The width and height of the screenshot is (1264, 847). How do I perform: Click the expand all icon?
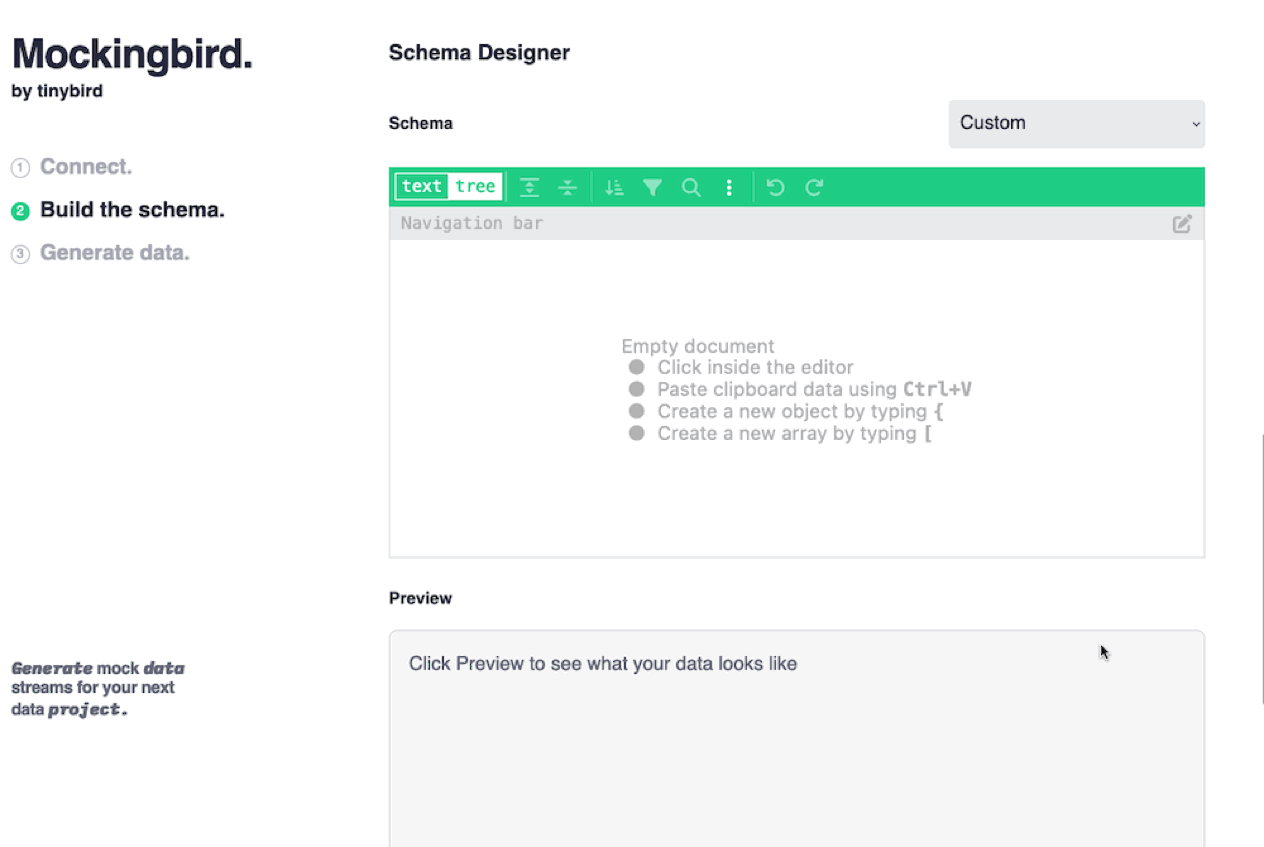[x=530, y=187]
